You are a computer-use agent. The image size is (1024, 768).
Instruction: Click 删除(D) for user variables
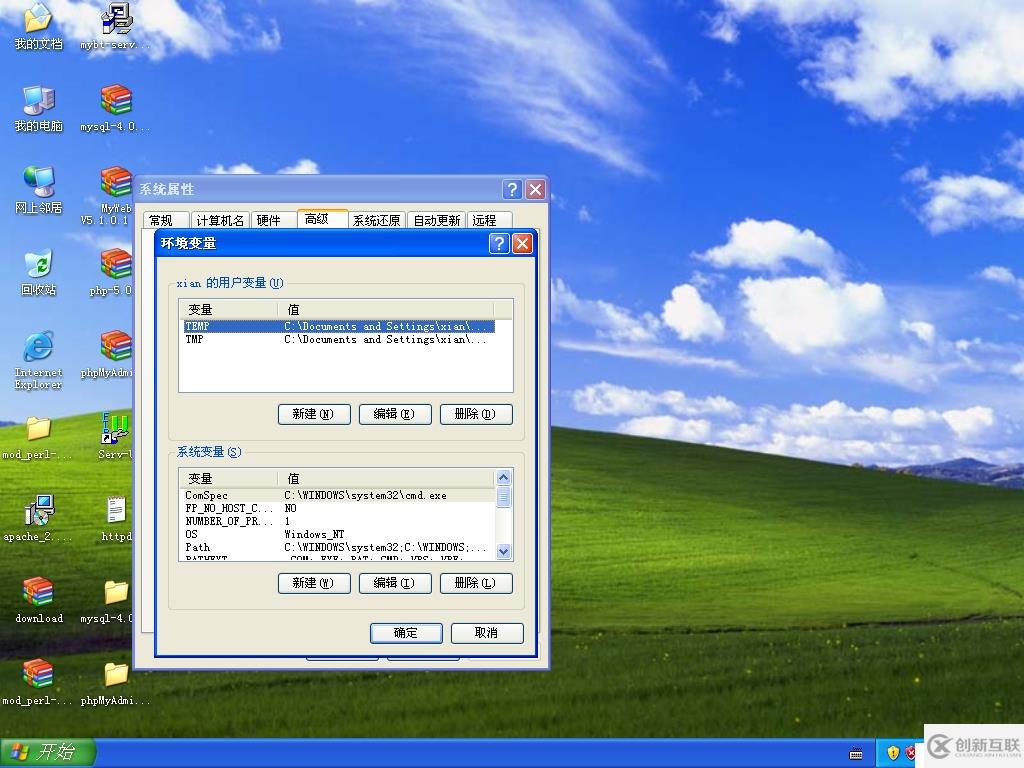(x=476, y=414)
